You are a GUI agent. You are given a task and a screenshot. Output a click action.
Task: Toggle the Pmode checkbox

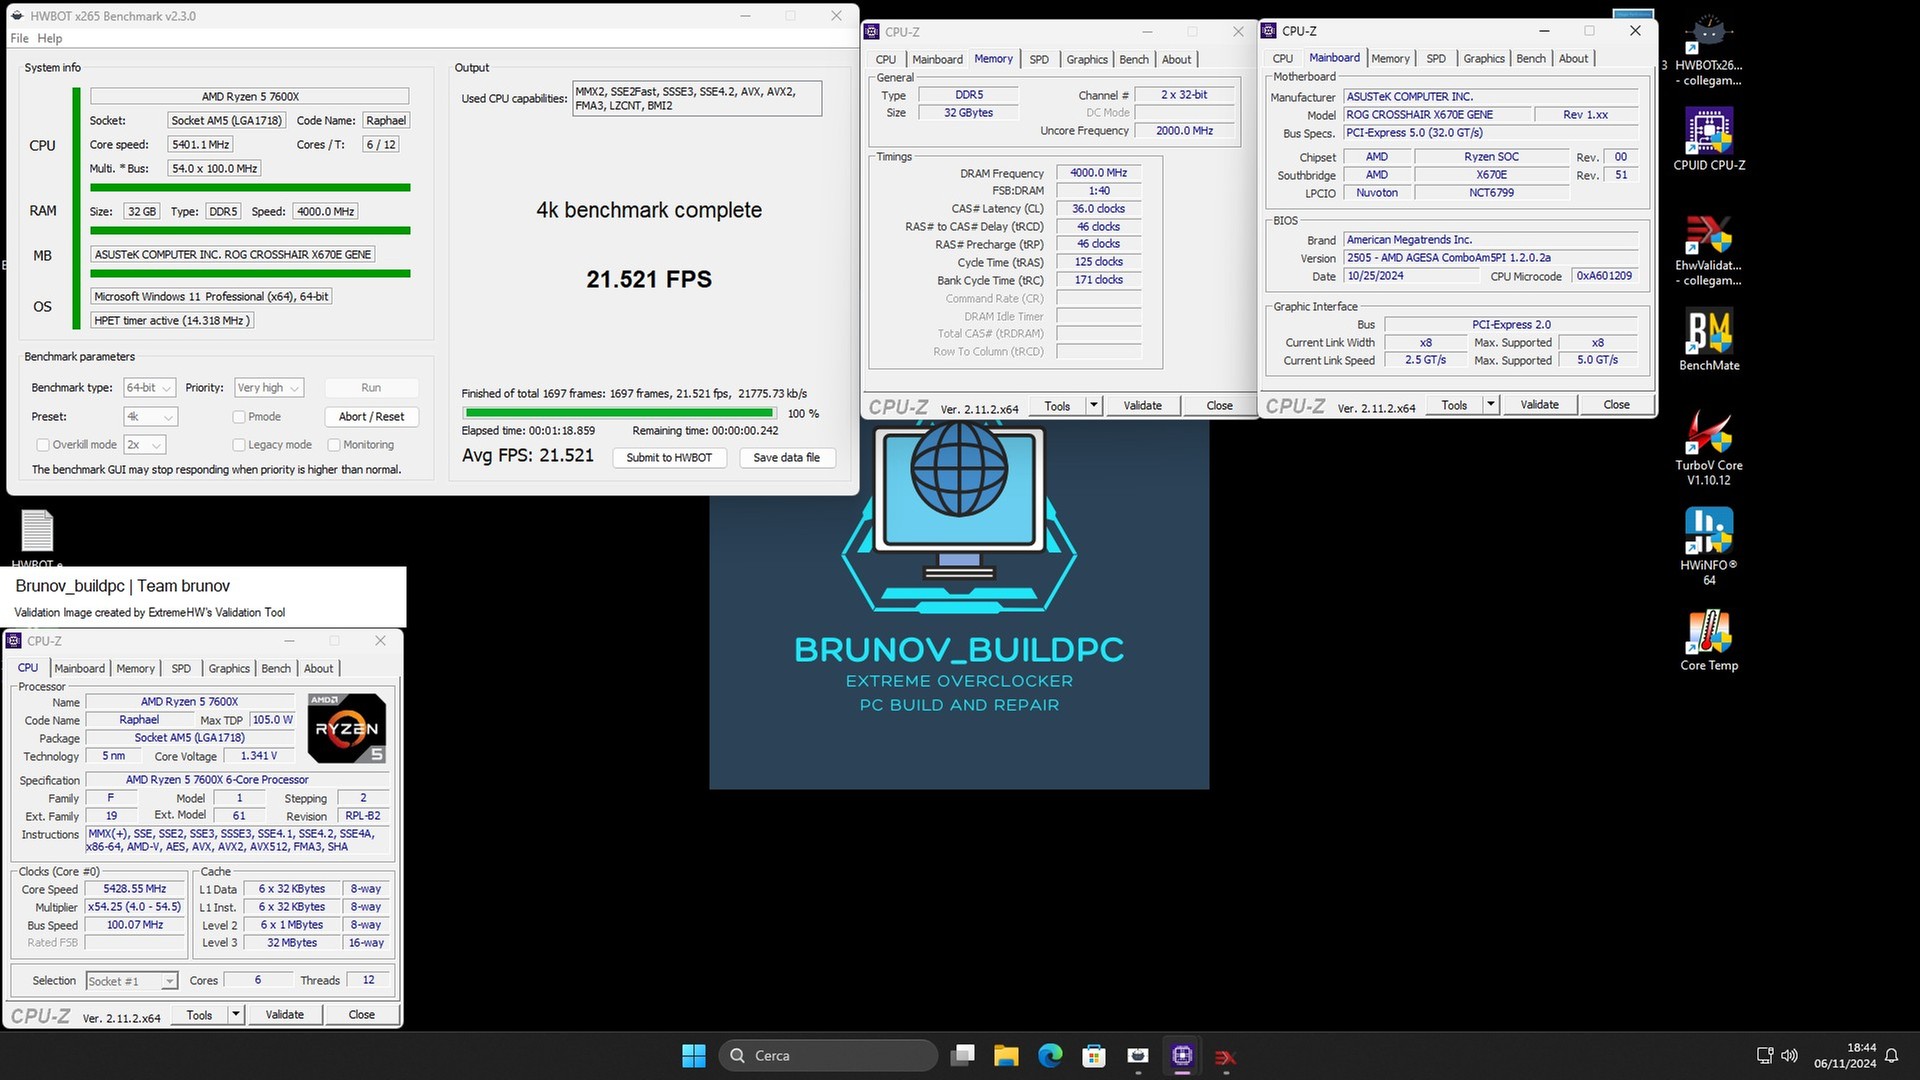(239, 417)
